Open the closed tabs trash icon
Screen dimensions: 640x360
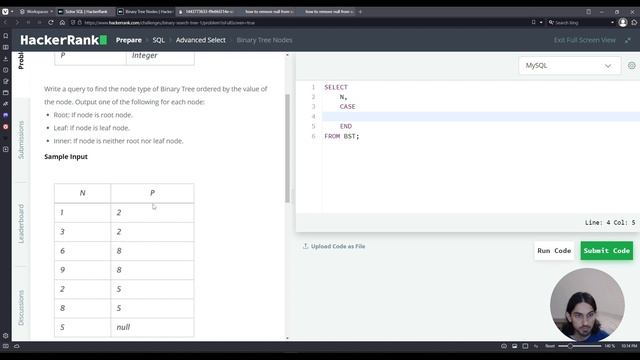[x=589, y=11]
